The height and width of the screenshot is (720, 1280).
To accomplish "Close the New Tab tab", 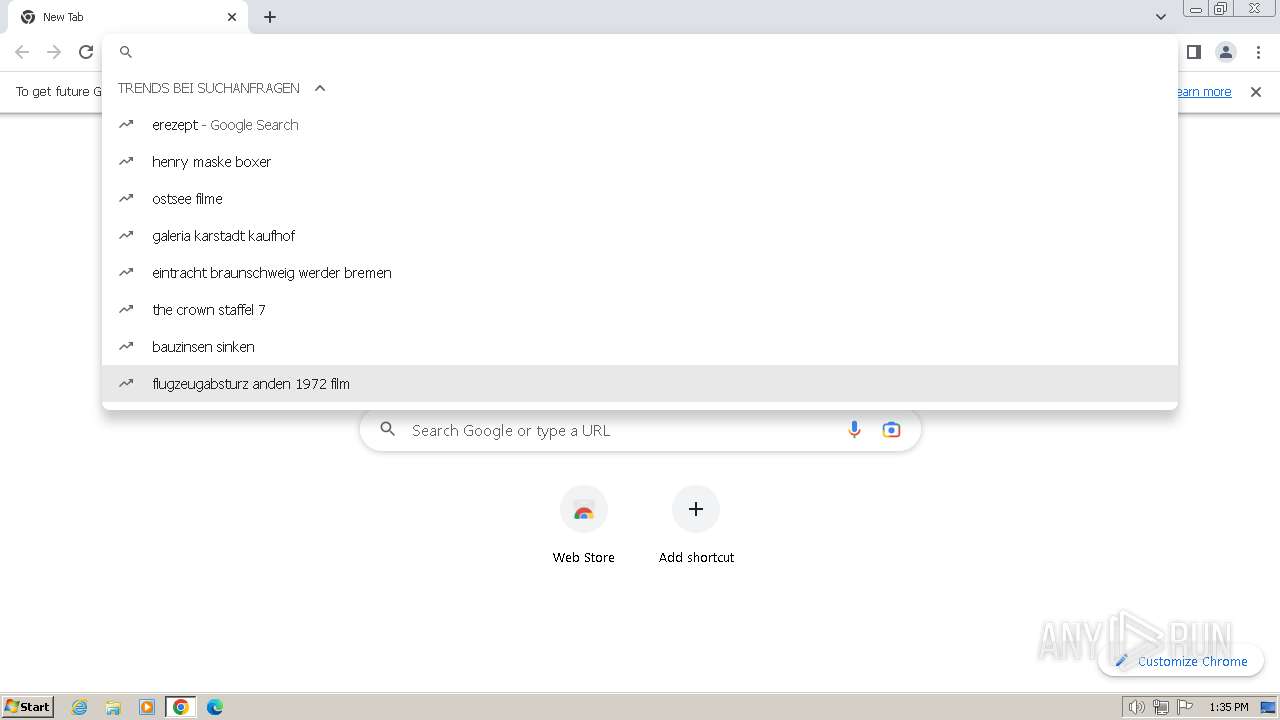I will click(232, 17).
